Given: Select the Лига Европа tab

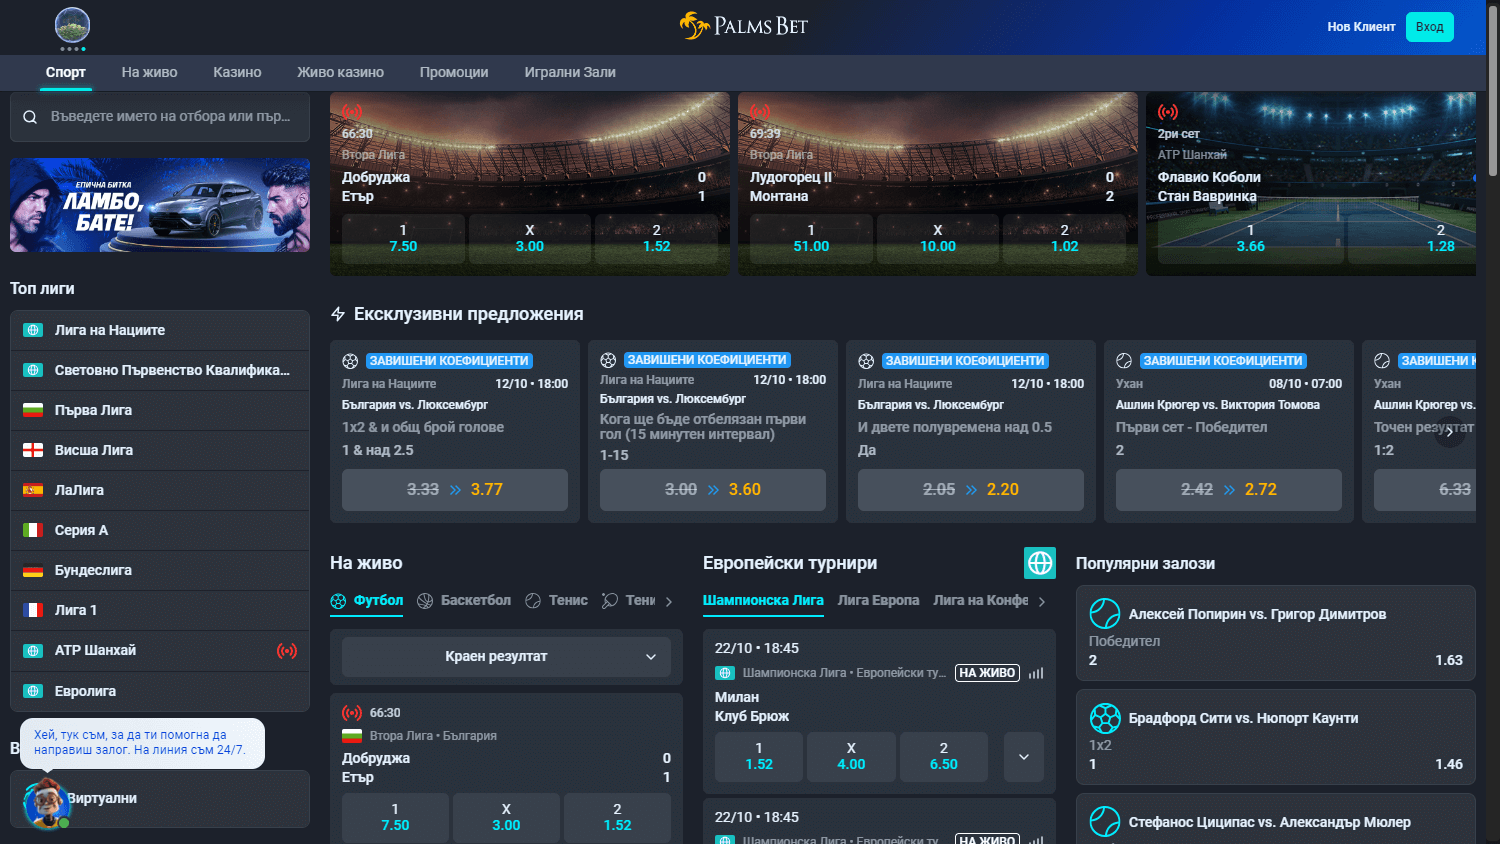Looking at the screenshot, I should [x=878, y=600].
